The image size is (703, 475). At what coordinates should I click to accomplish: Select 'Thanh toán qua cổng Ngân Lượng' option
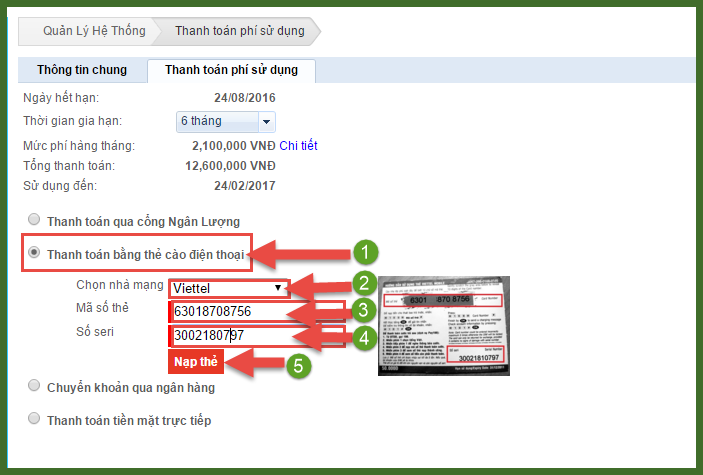pyautogui.click(x=35, y=220)
